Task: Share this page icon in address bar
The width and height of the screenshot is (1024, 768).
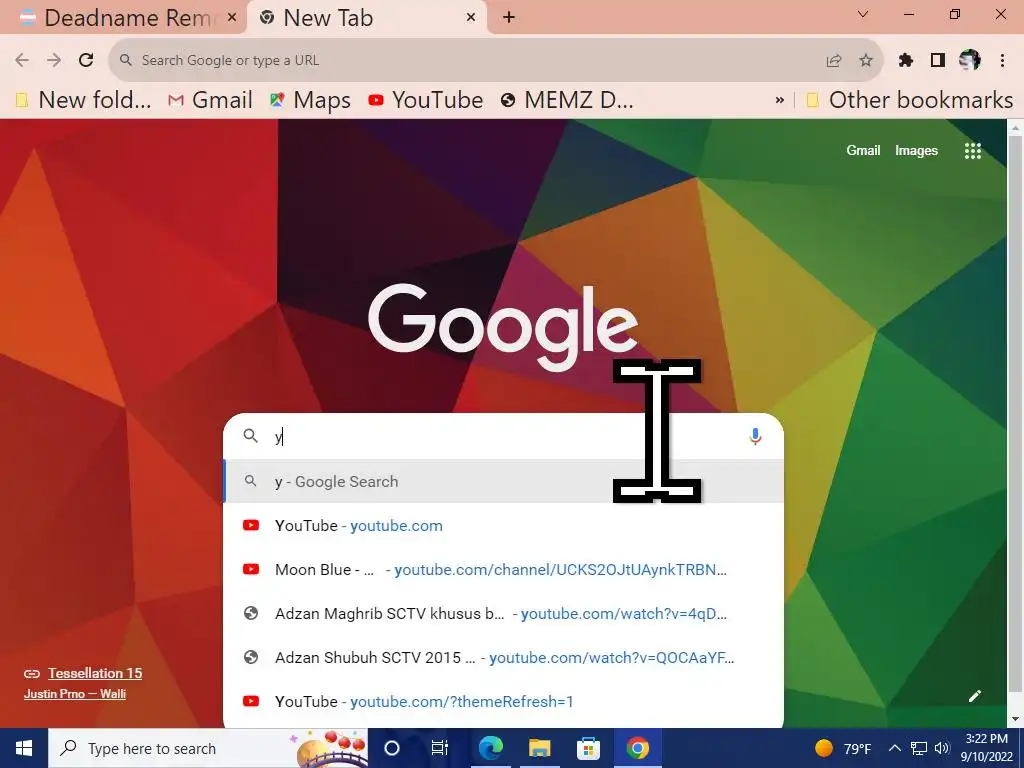Action: pos(833,61)
